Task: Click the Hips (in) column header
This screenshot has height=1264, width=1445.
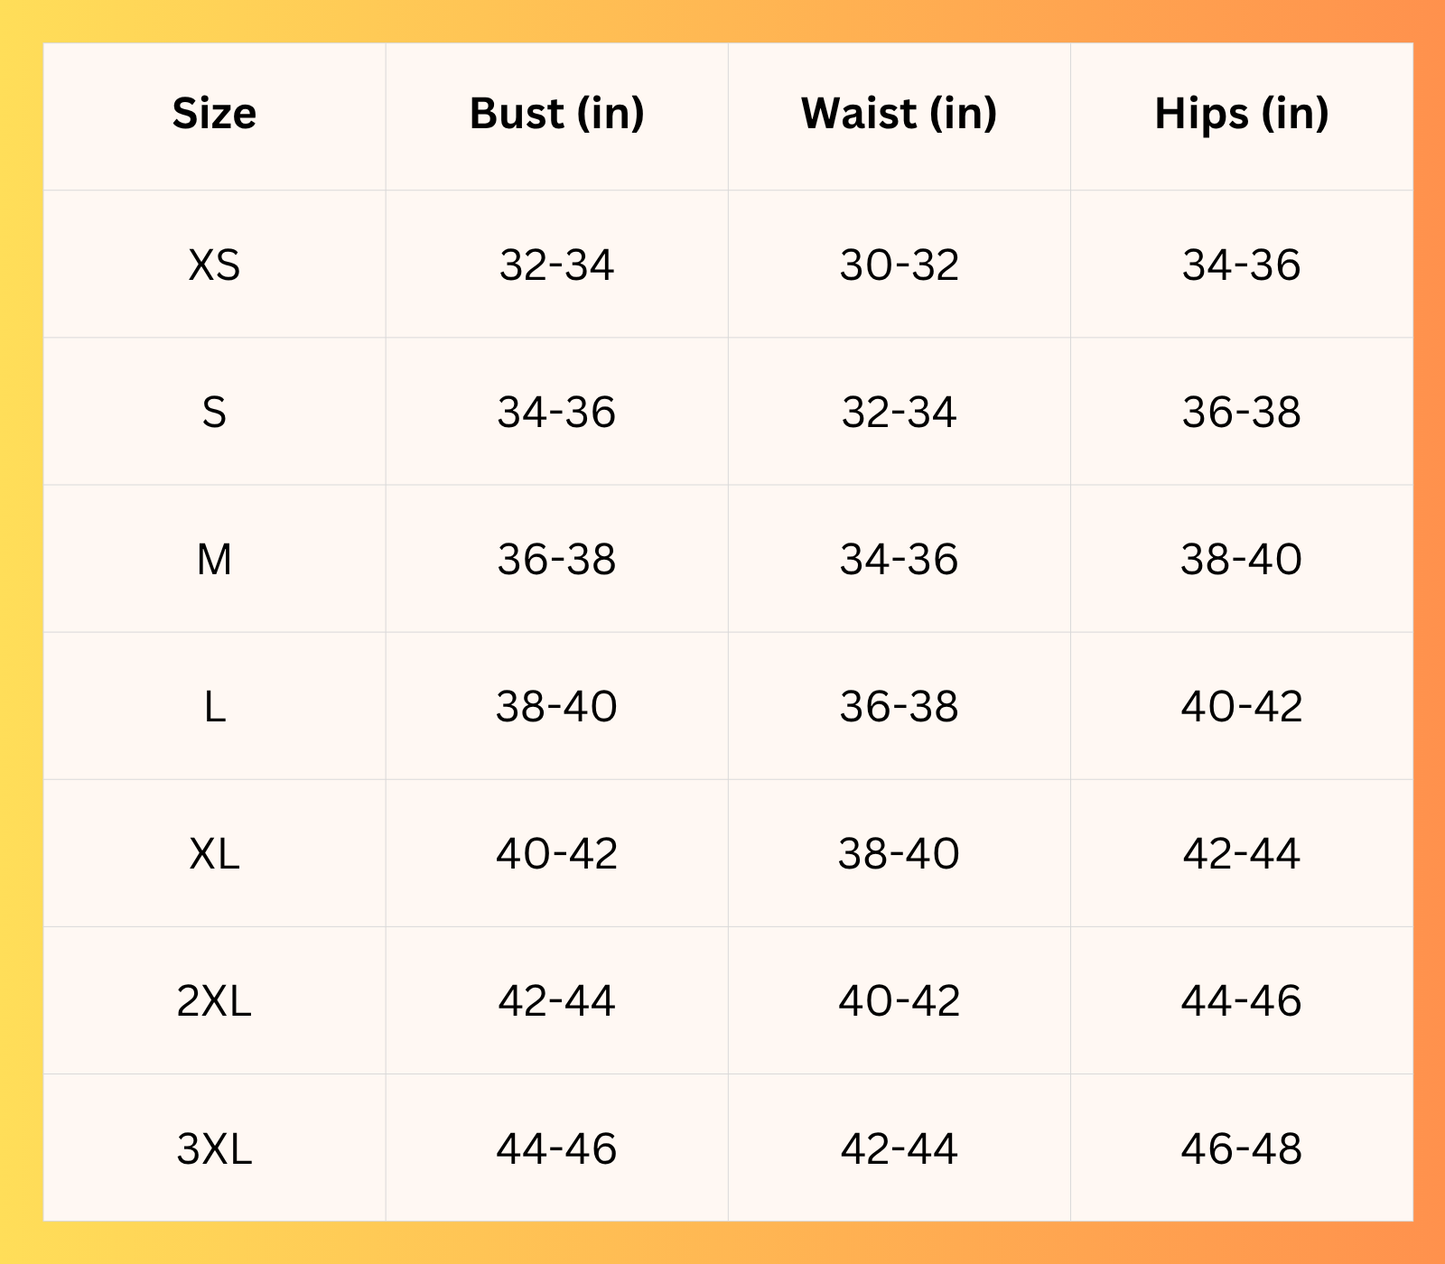Action: tap(1241, 114)
